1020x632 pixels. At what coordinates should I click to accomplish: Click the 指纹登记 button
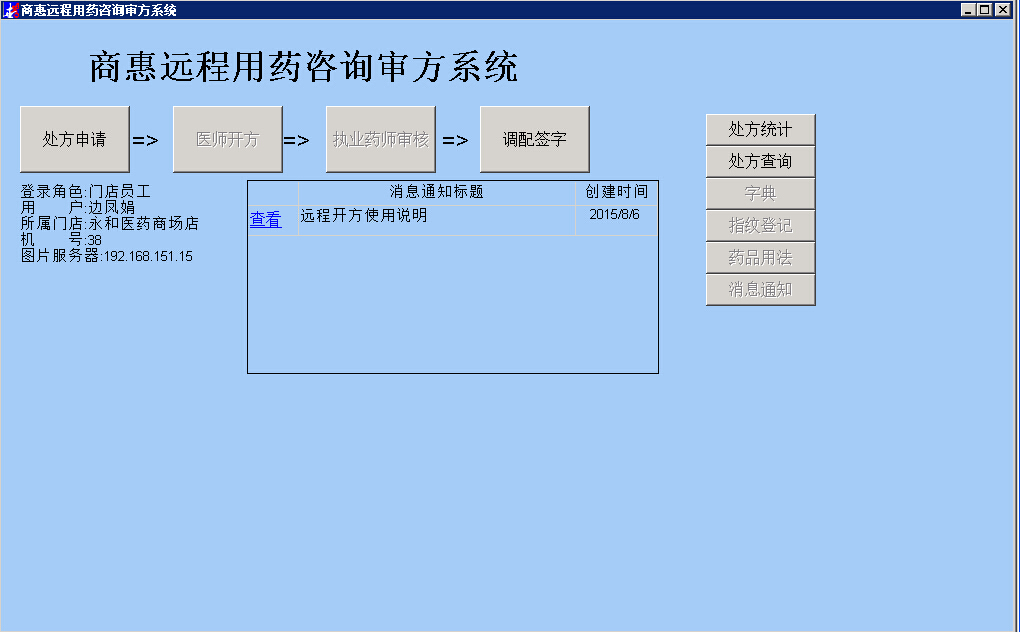(760, 226)
